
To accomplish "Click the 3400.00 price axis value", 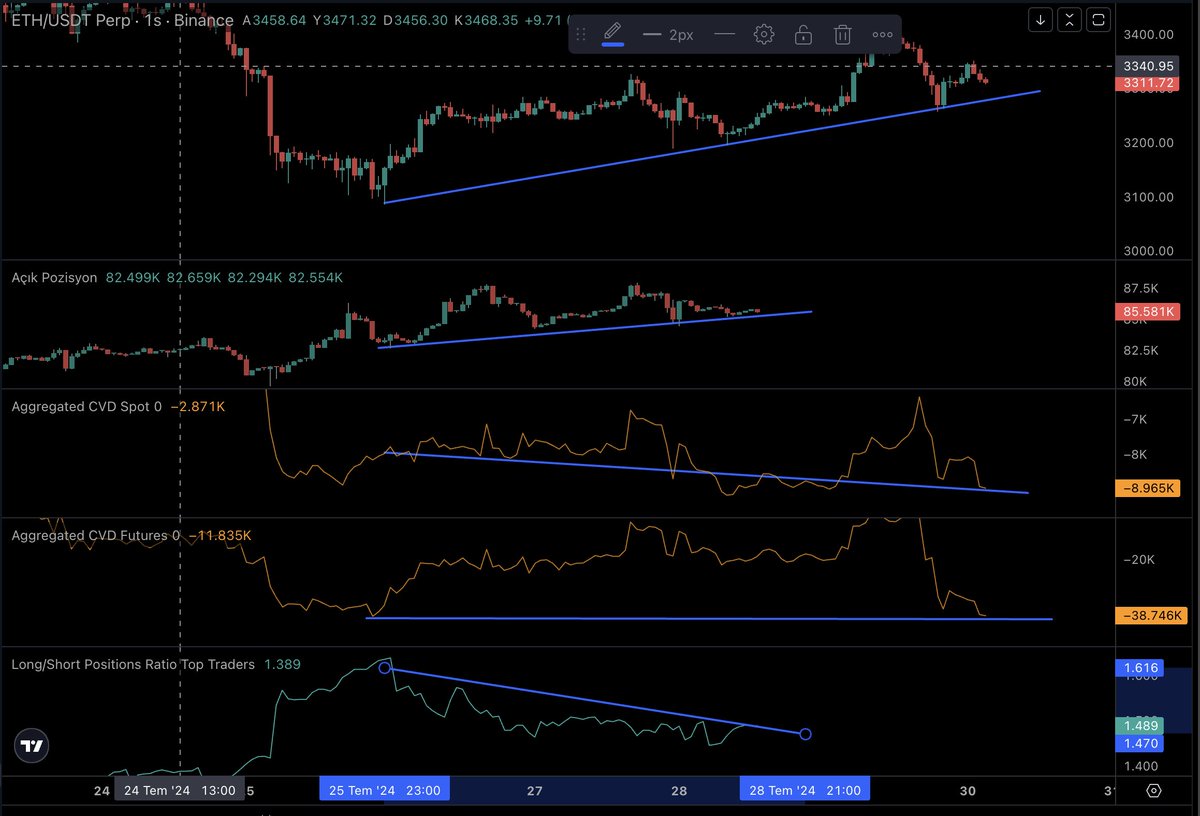I will click(1147, 34).
